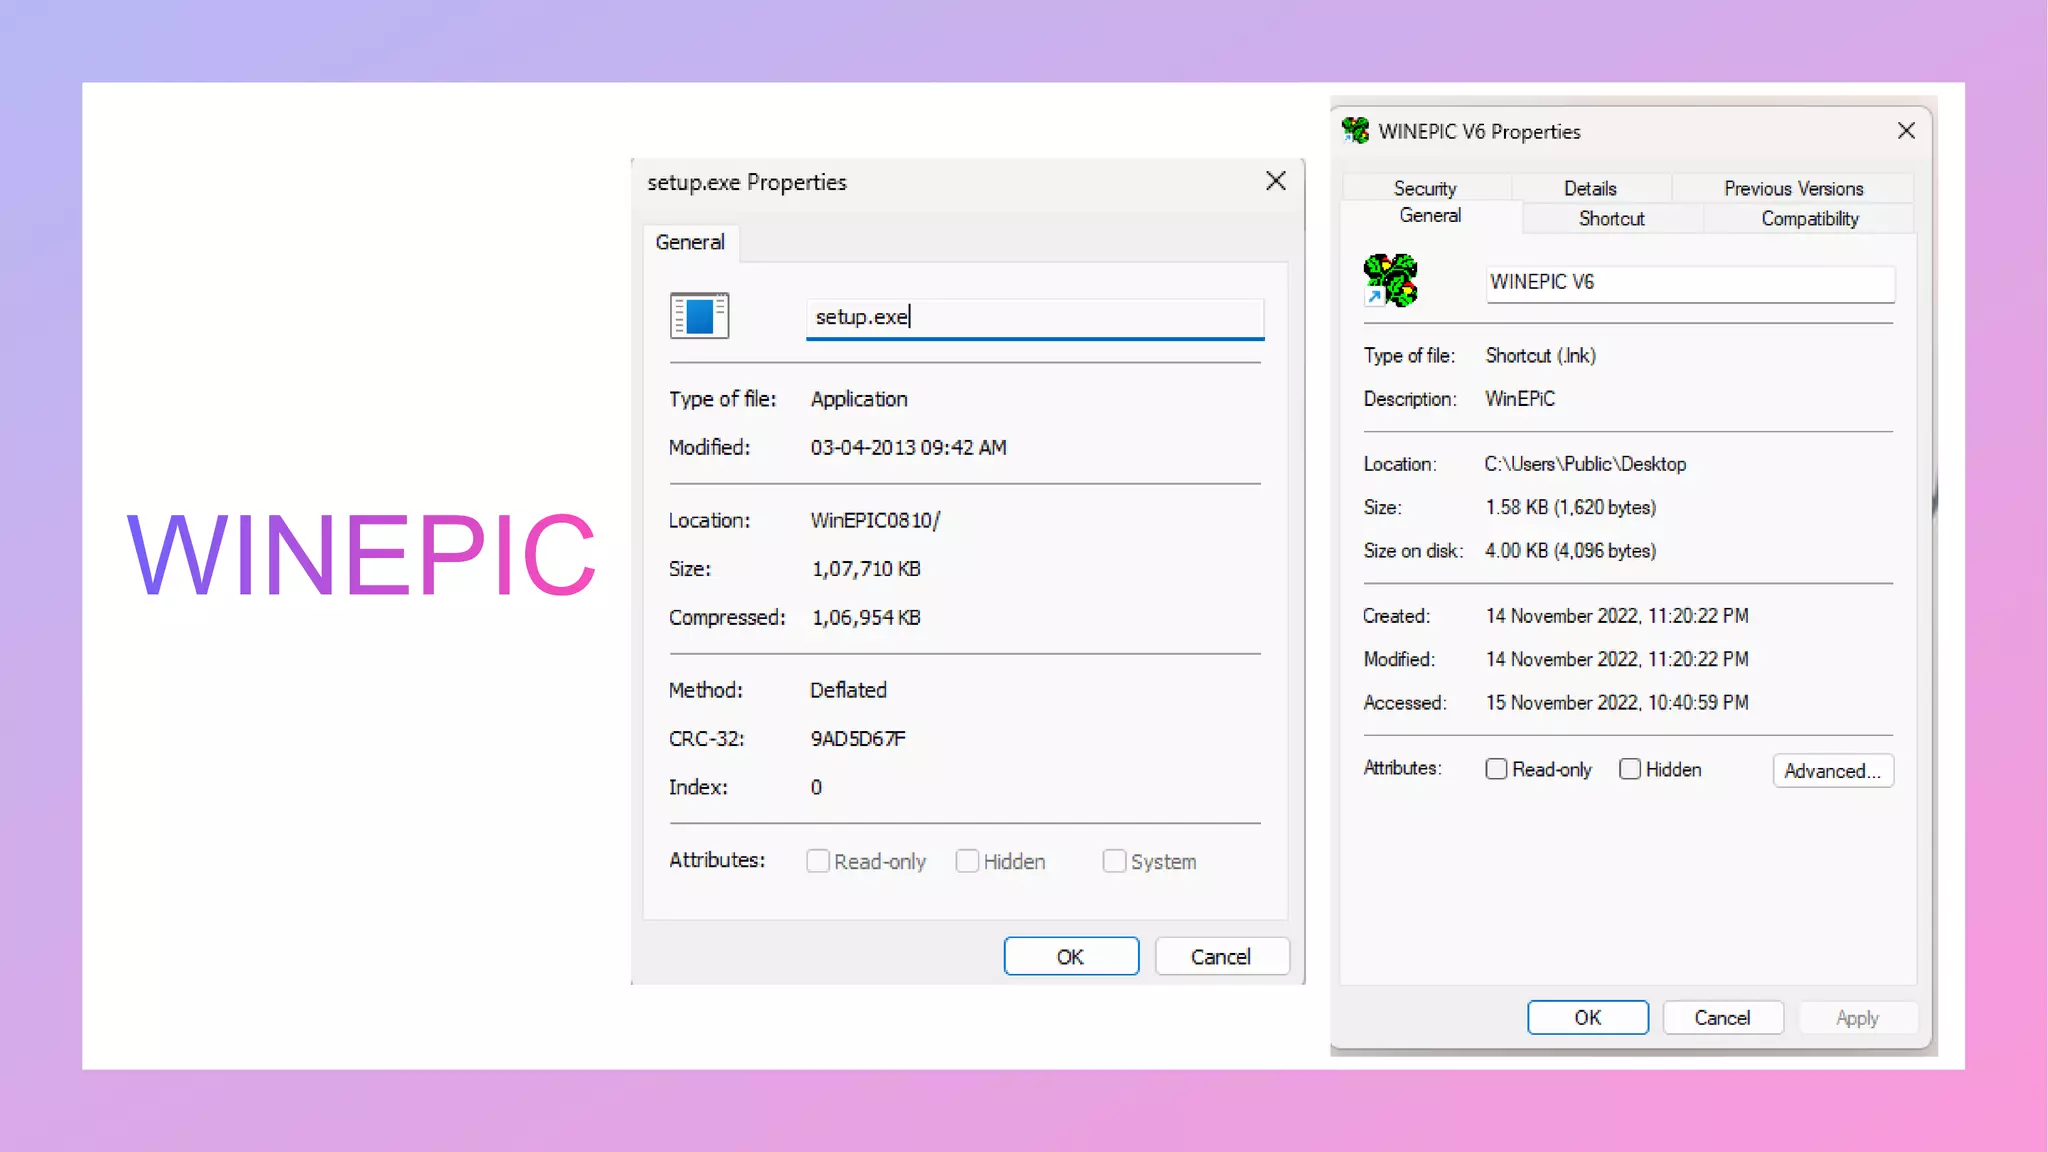Click the WINEPIC V6 name field
This screenshot has width=2048, height=1152.
1689,282
